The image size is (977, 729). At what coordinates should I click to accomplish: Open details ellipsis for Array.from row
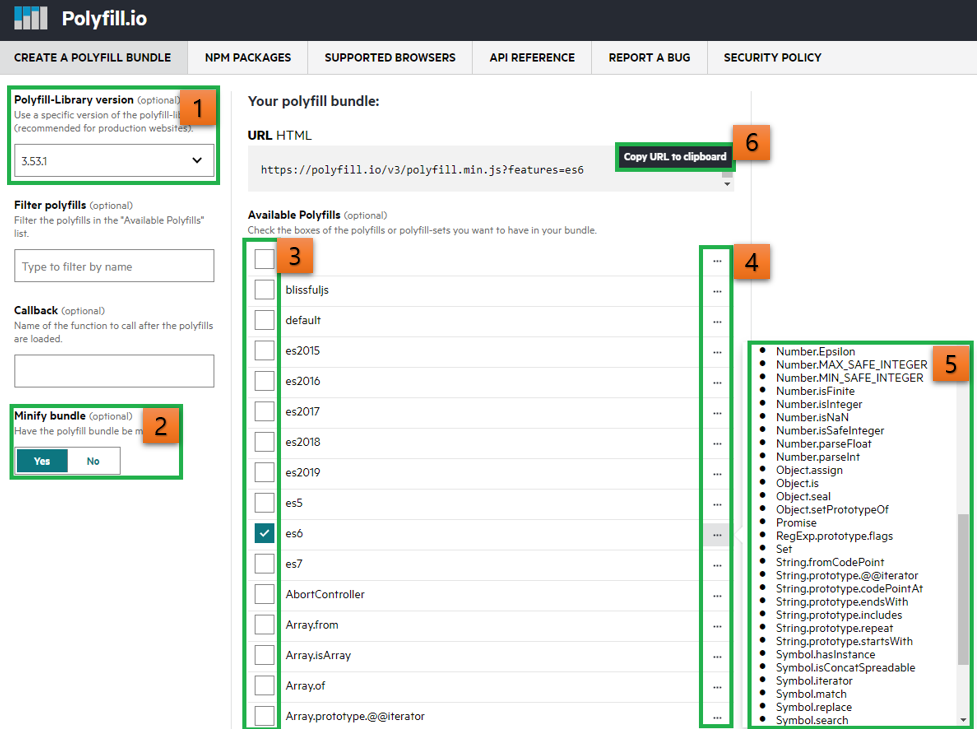pos(717,627)
